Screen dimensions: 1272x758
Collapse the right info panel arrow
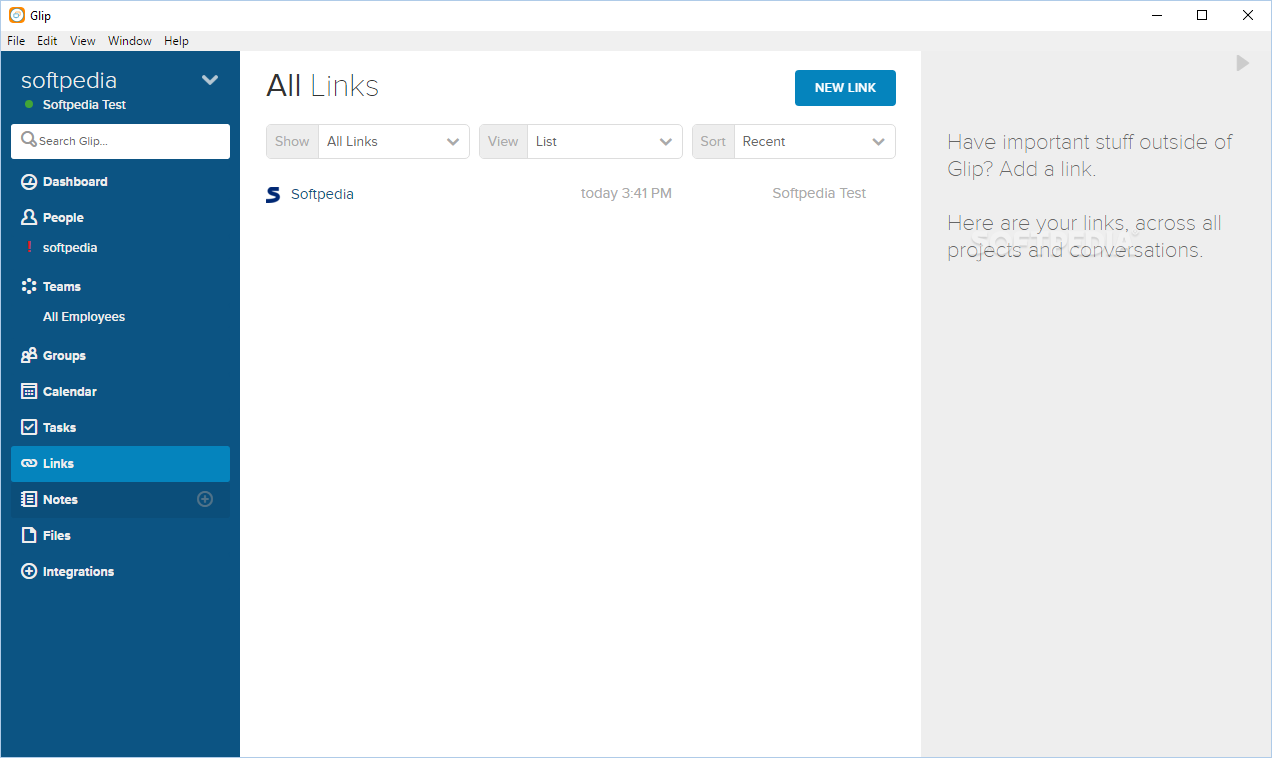pos(1242,63)
